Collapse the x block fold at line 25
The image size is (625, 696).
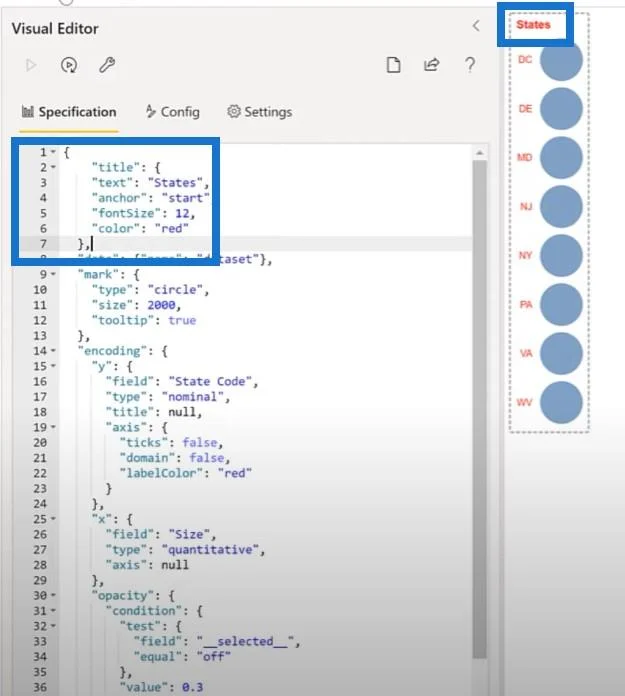(x=53, y=519)
